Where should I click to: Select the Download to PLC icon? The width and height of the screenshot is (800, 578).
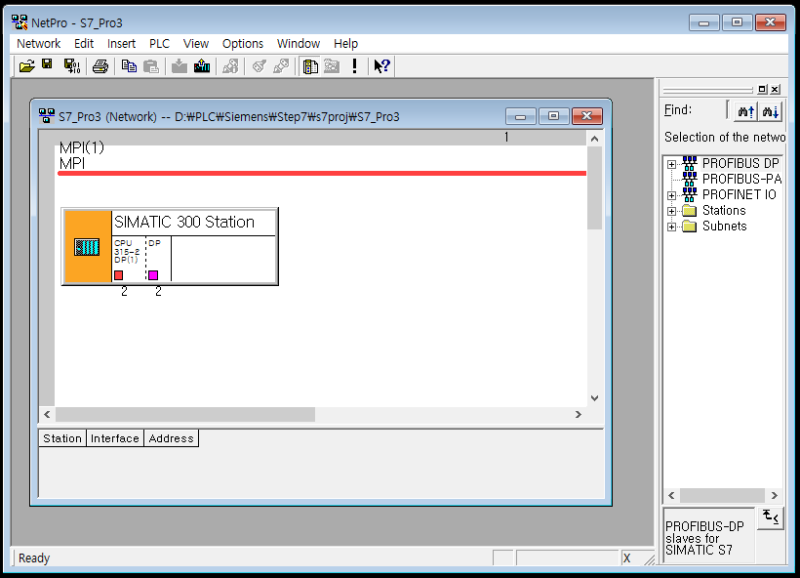pyautogui.click(x=177, y=65)
